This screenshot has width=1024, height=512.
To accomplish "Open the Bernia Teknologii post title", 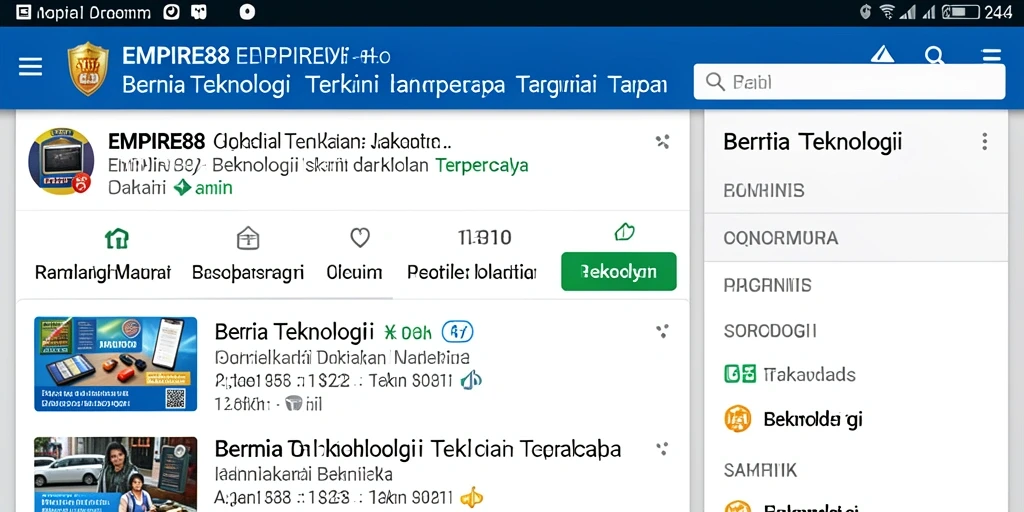I will point(294,332).
